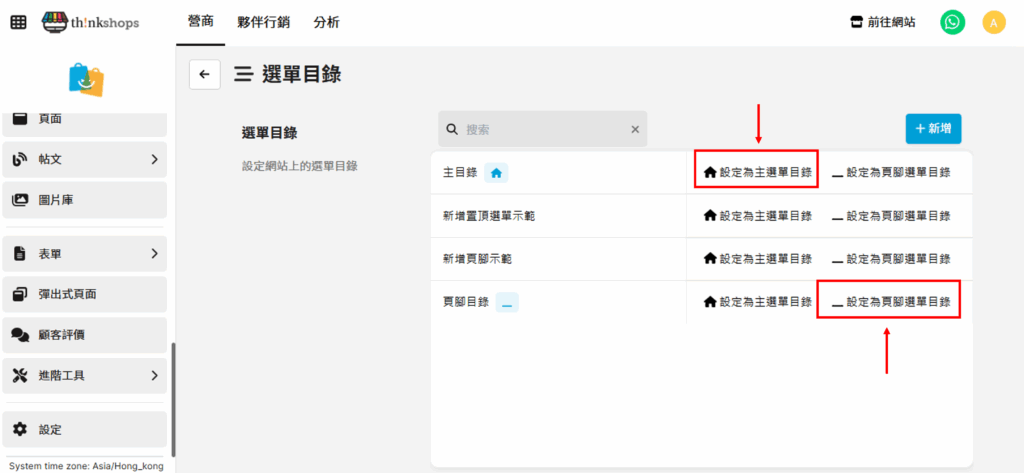Click the home badge beside 主目錄
This screenshot has height=473, width=1024.
[497, 173]
